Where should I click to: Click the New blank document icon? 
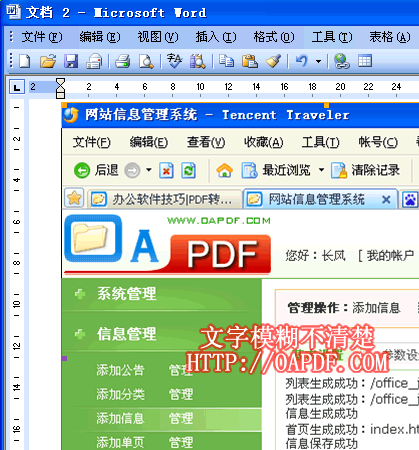pos(25,61)
